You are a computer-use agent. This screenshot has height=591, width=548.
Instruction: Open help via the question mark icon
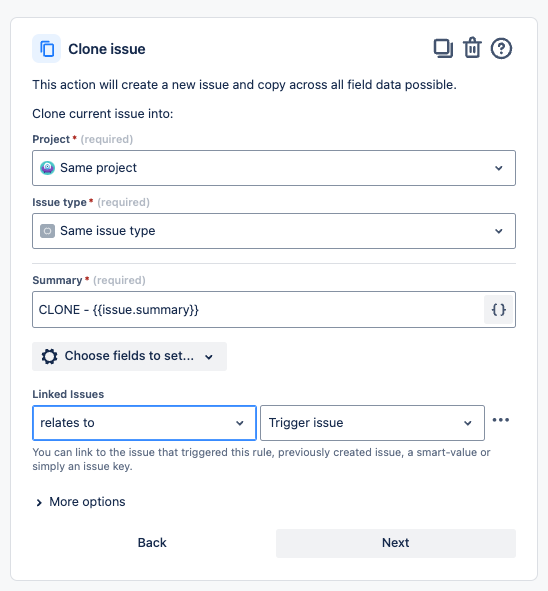click(501, 49)
